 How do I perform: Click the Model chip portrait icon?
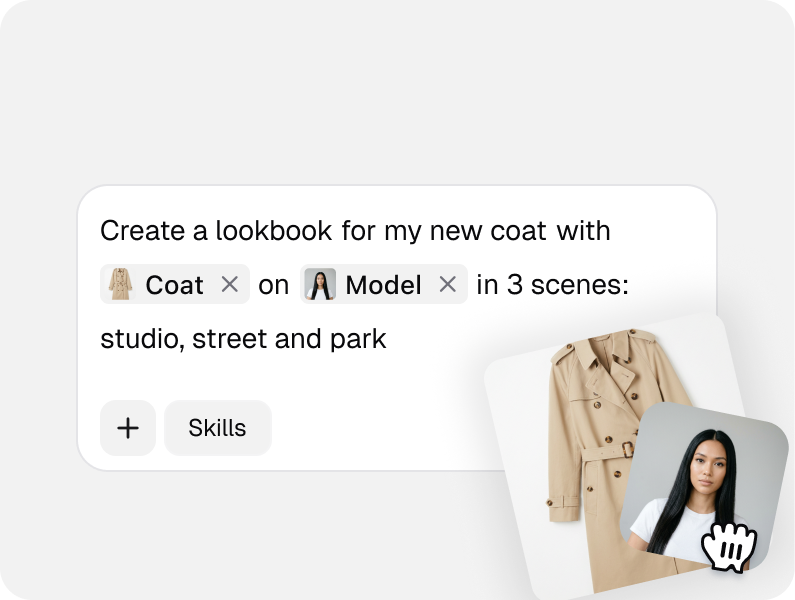320,284
